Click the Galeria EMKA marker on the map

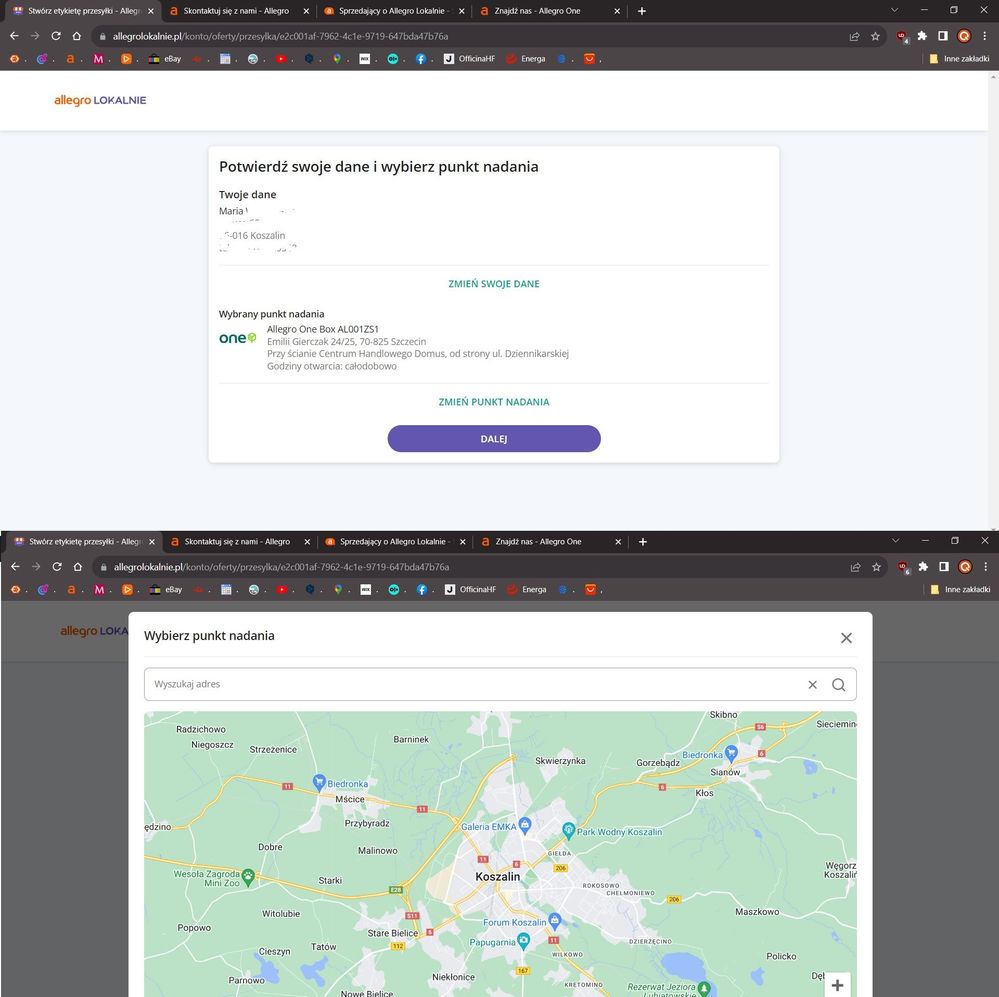(524, 824)
